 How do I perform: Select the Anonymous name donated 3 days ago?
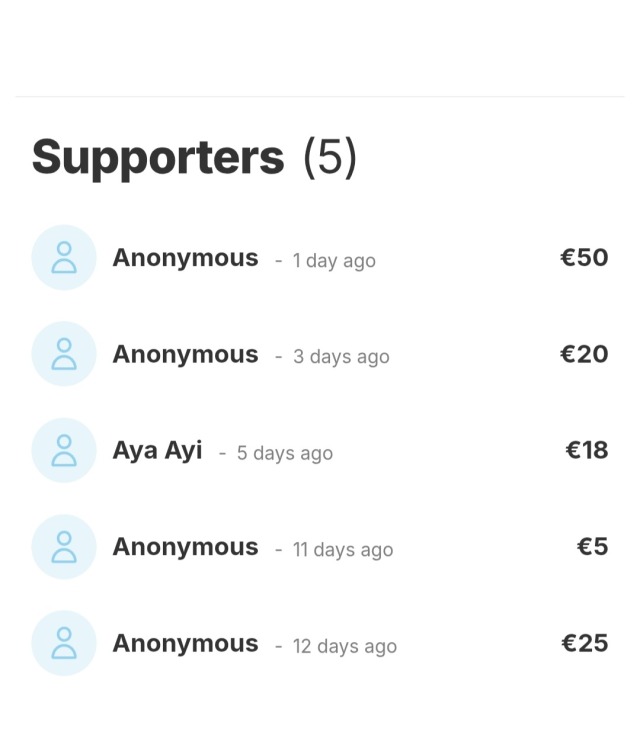186,354
